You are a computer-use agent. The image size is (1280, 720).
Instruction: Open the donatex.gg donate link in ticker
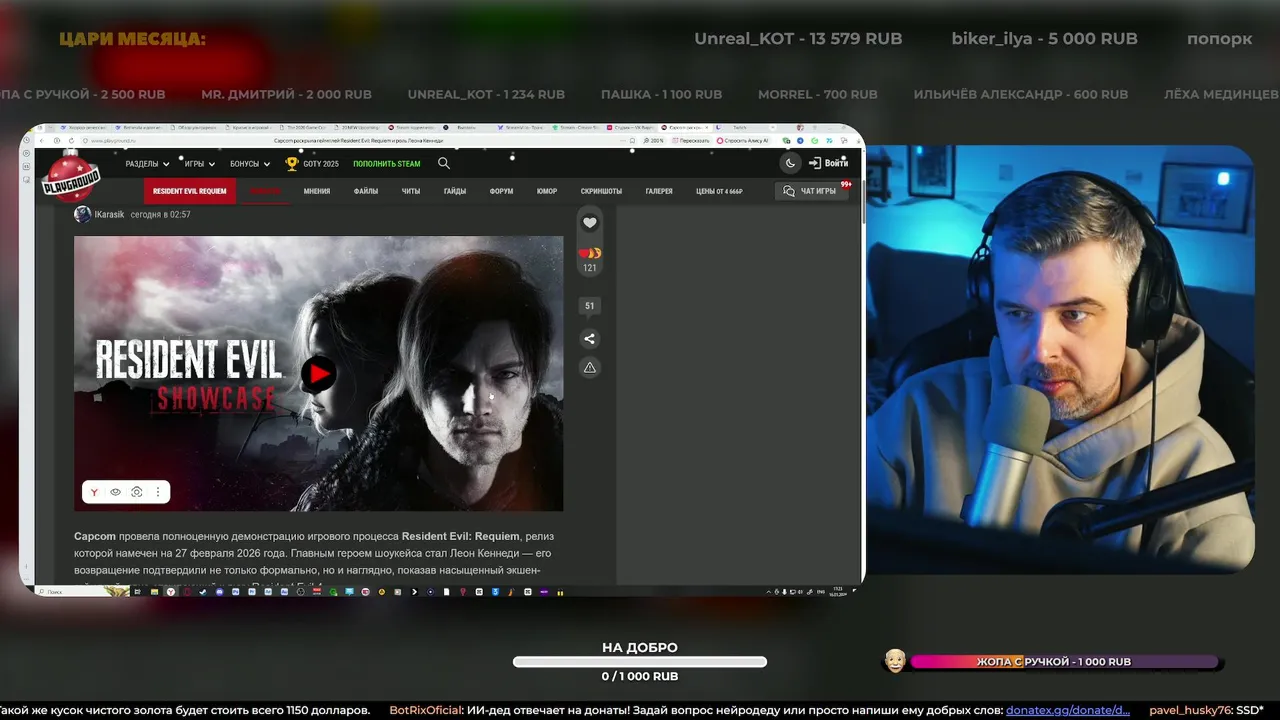tap(1068, 710)
